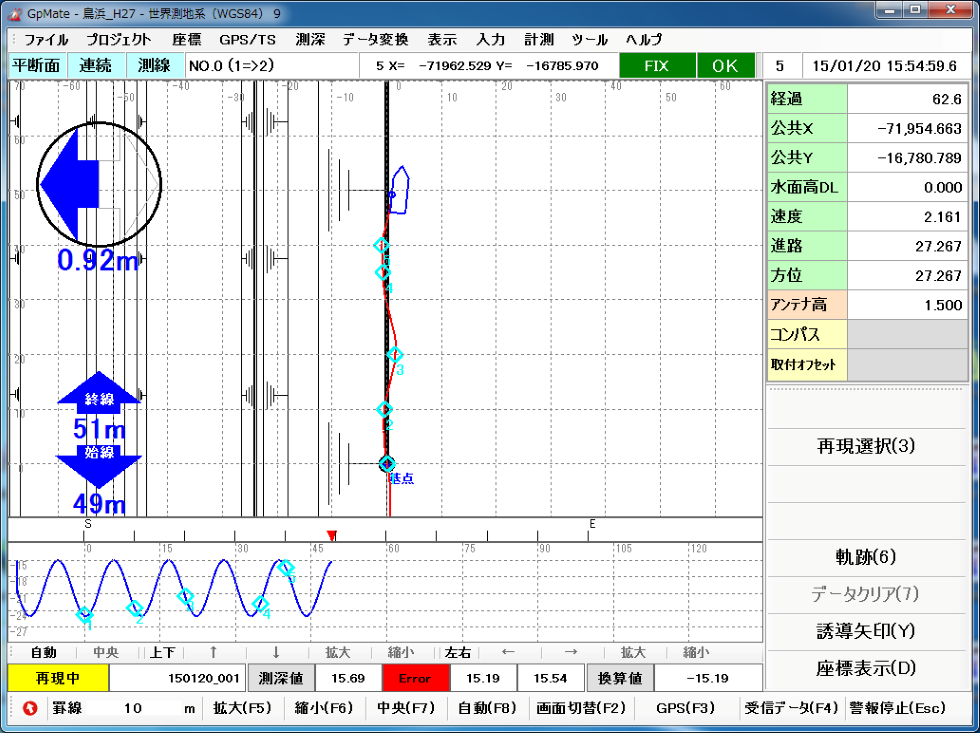Click the 中央(F7) center button

point(406,708)
